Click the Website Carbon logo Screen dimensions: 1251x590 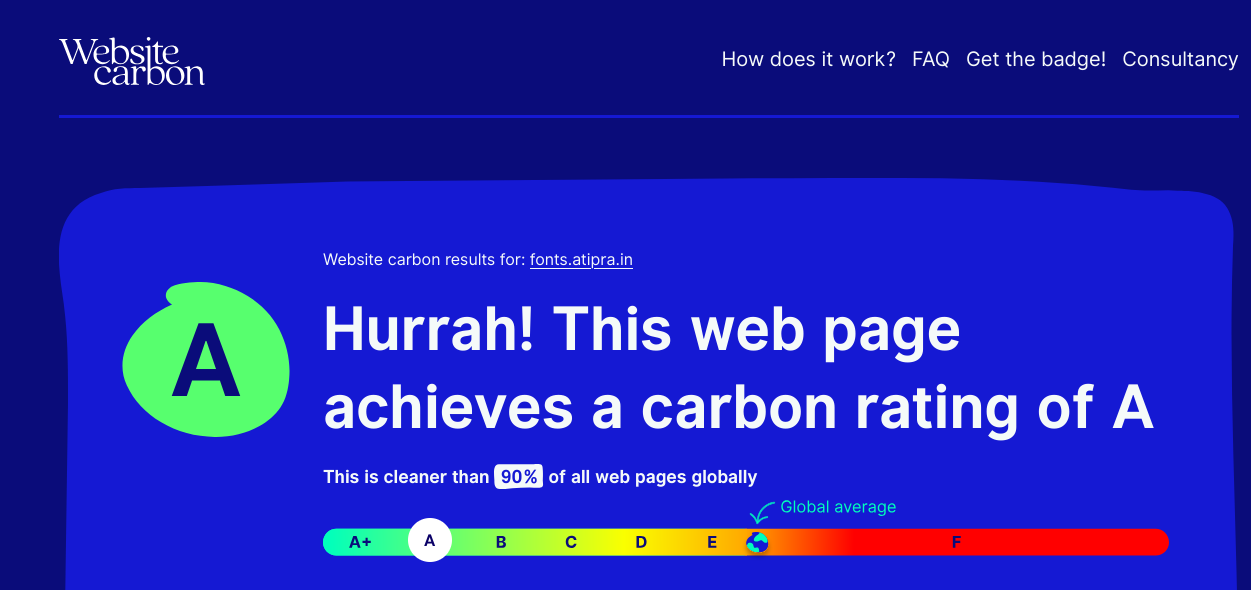131,61
